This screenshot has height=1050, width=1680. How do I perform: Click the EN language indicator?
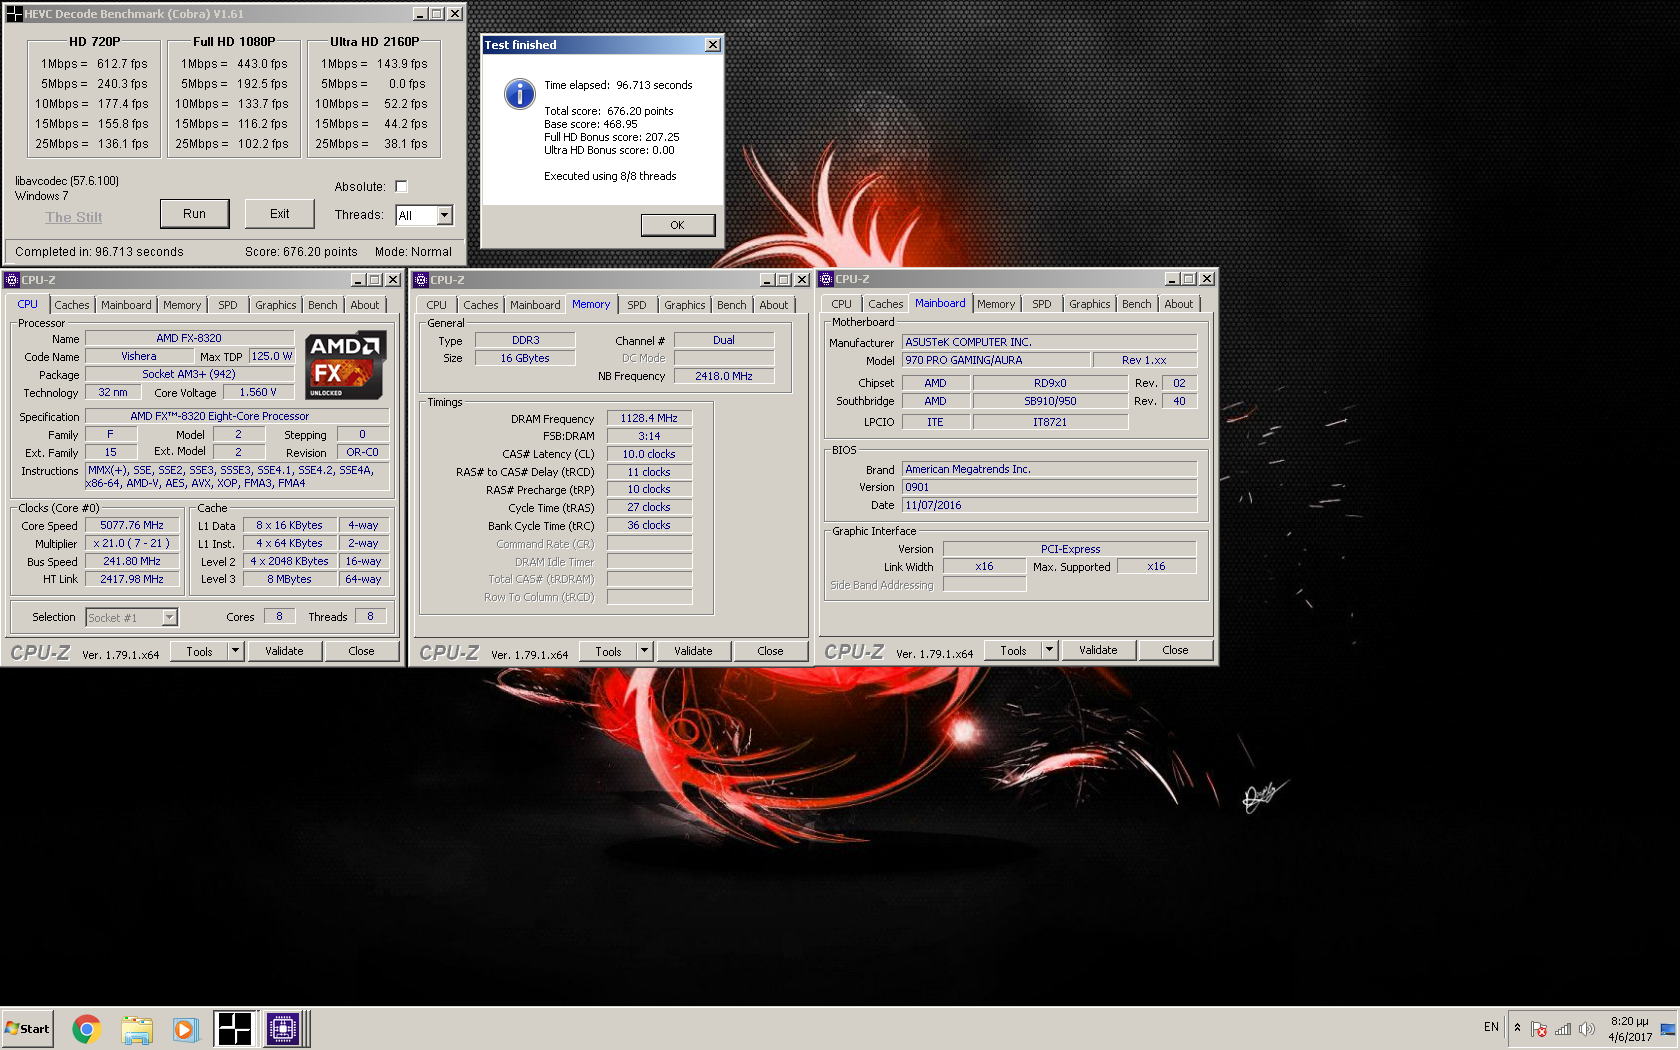pyautogui.click(x=1491, y=1028)
